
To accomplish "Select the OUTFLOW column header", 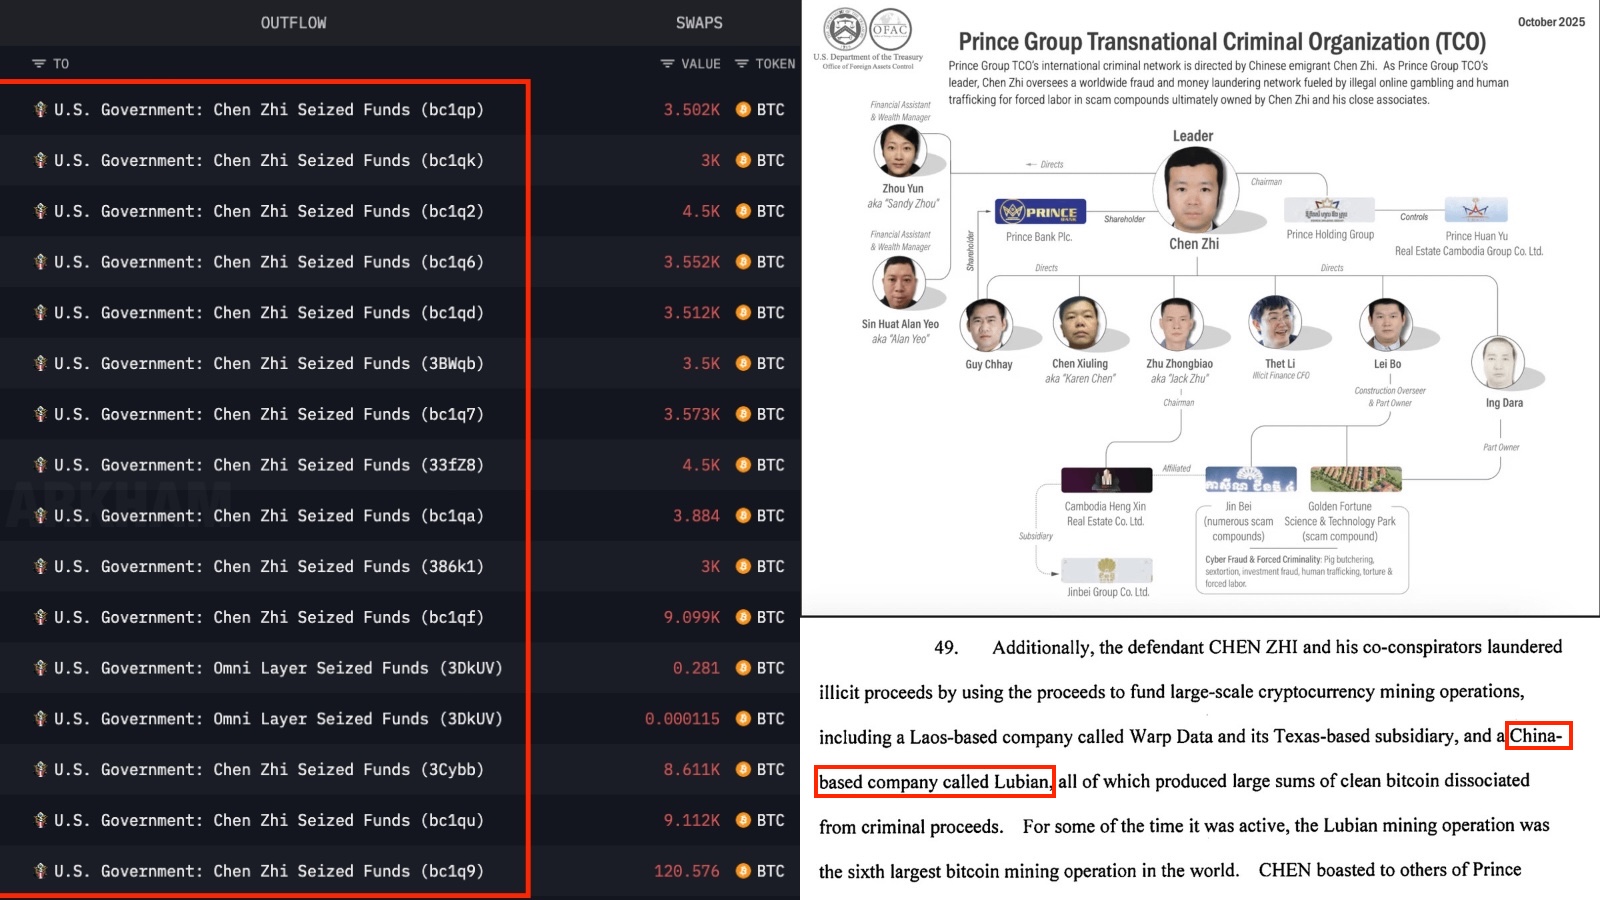I will 292,21.
